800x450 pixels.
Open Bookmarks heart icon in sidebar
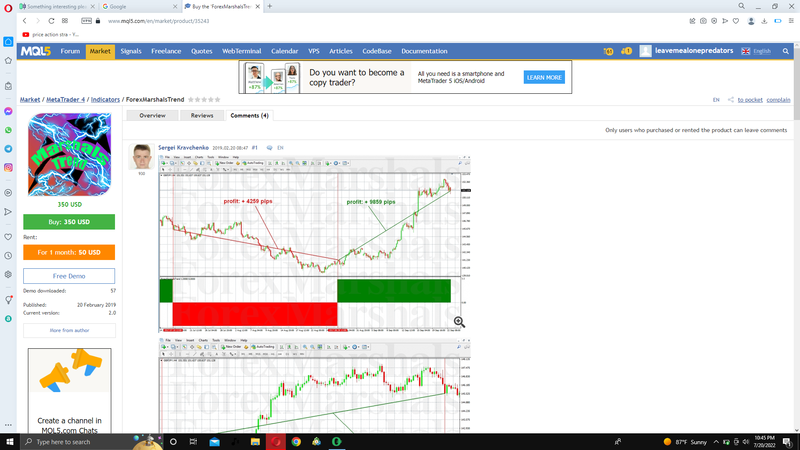[x=8, y=237]
